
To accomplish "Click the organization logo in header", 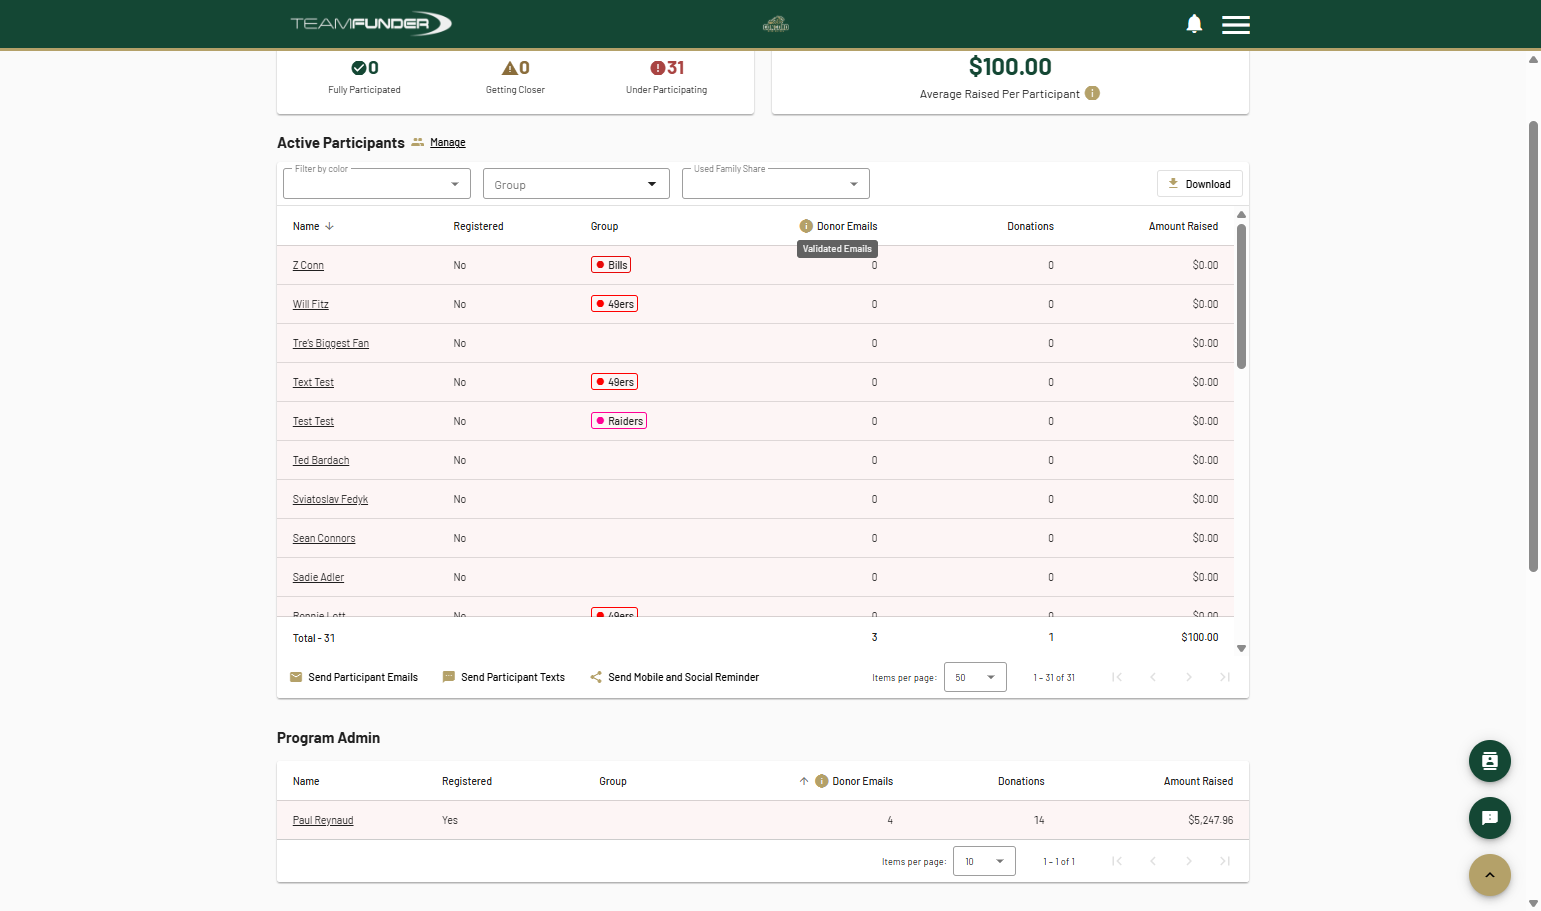I will pos(776,24).
